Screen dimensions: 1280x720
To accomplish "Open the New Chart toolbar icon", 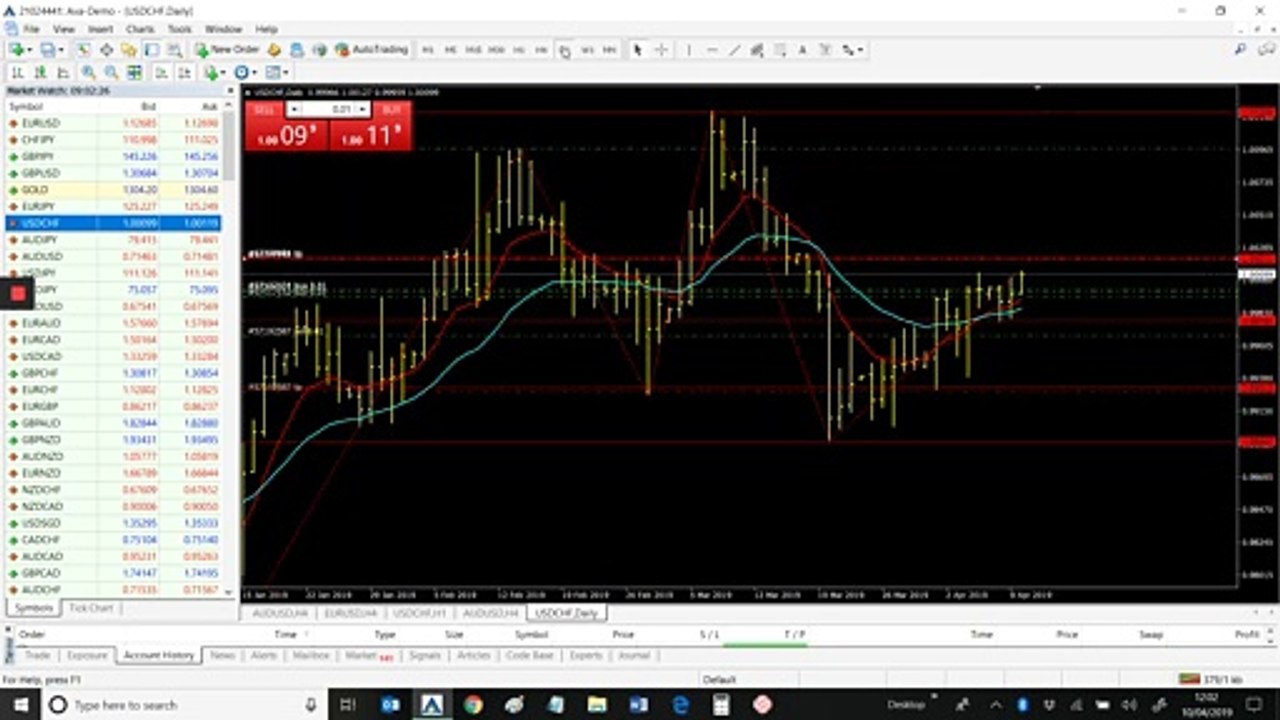I will [17, 49].
